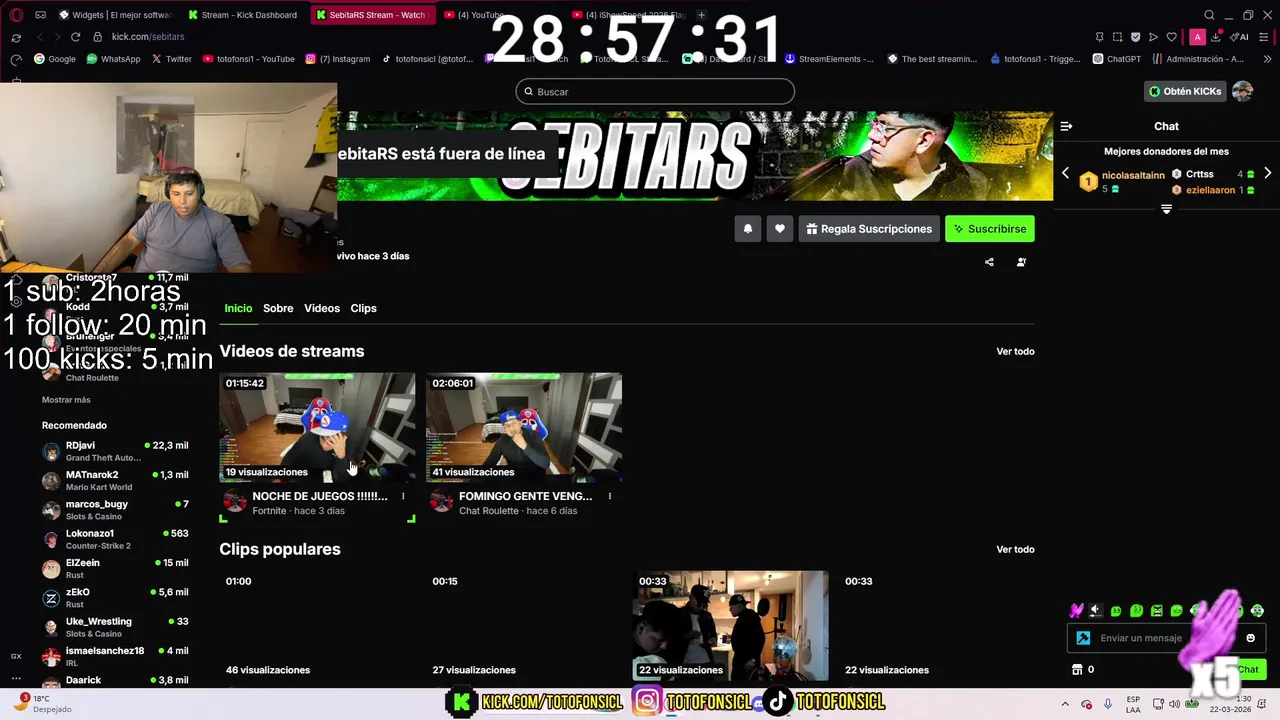This screenshot has height=720, width=1280.
Task: Open recommended channel Lokonazo1
Action: 115,540
